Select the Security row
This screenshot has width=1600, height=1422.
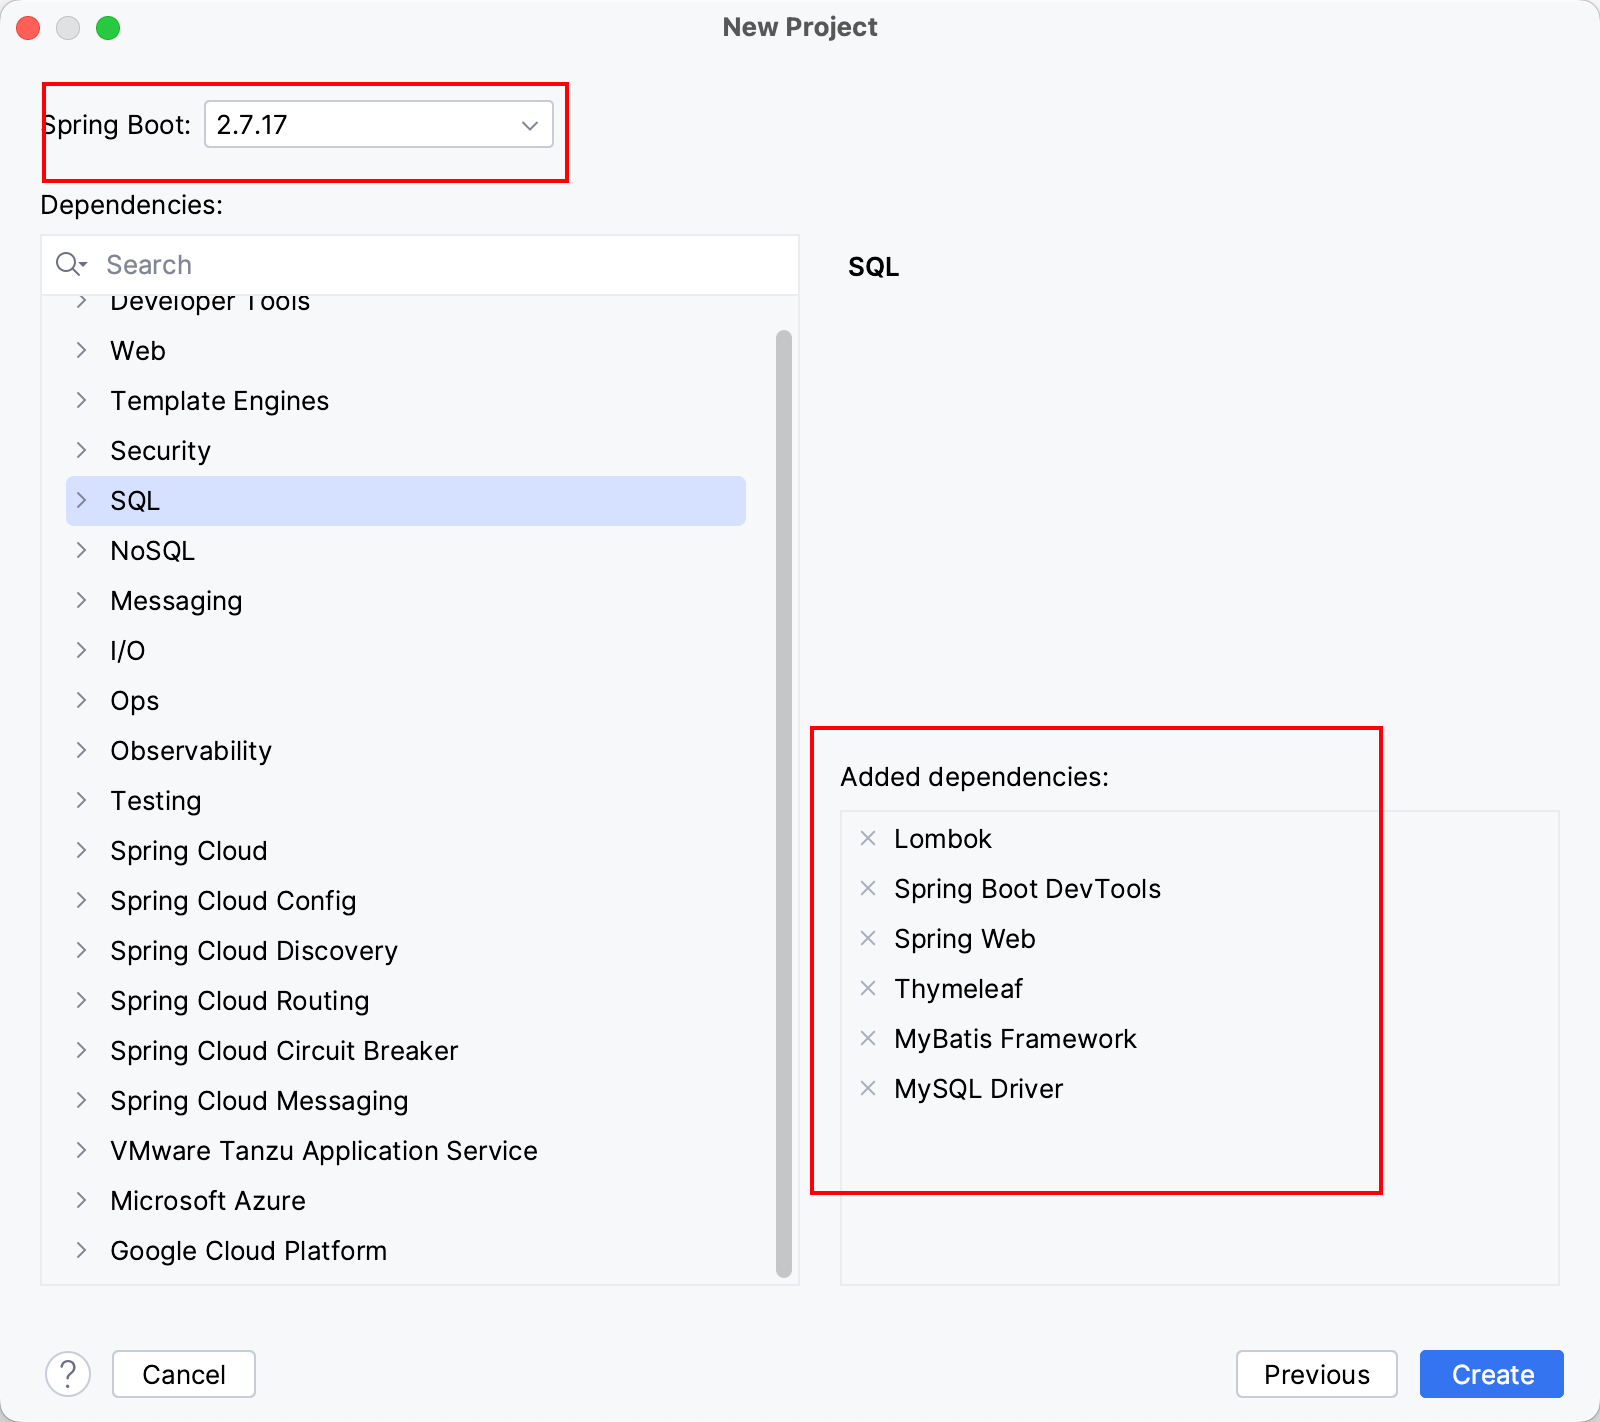click(x=406, y=451)
